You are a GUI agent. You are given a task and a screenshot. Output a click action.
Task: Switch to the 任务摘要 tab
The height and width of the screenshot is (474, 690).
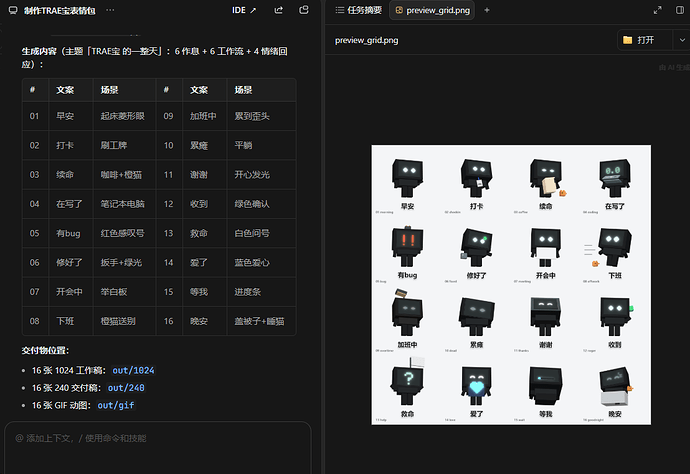358,10
